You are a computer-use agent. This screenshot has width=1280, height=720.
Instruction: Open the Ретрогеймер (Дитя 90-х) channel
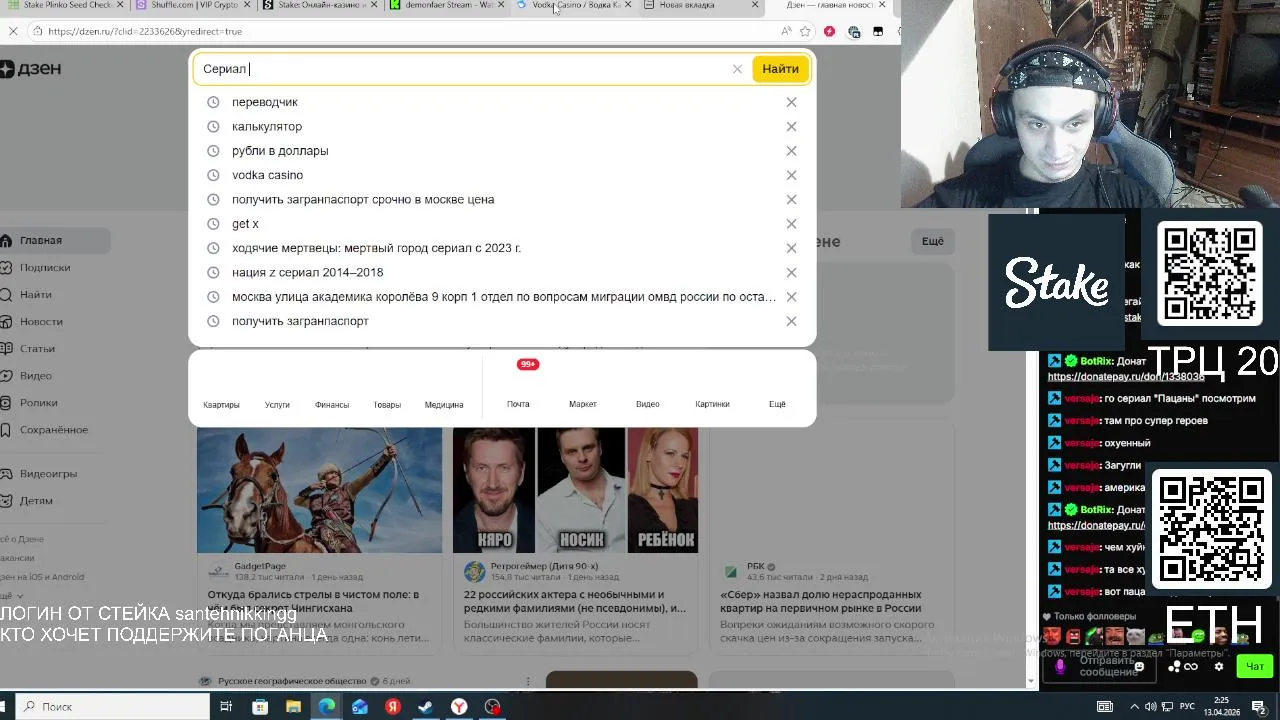[544, 566]
